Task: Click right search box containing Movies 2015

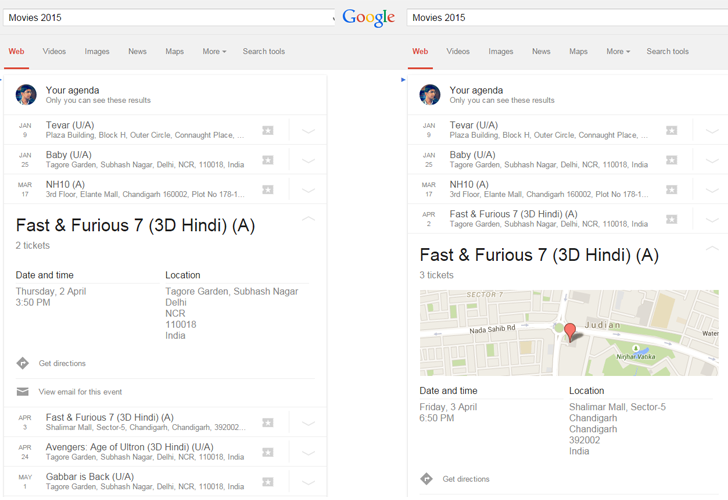Action: tap(567, 18)
